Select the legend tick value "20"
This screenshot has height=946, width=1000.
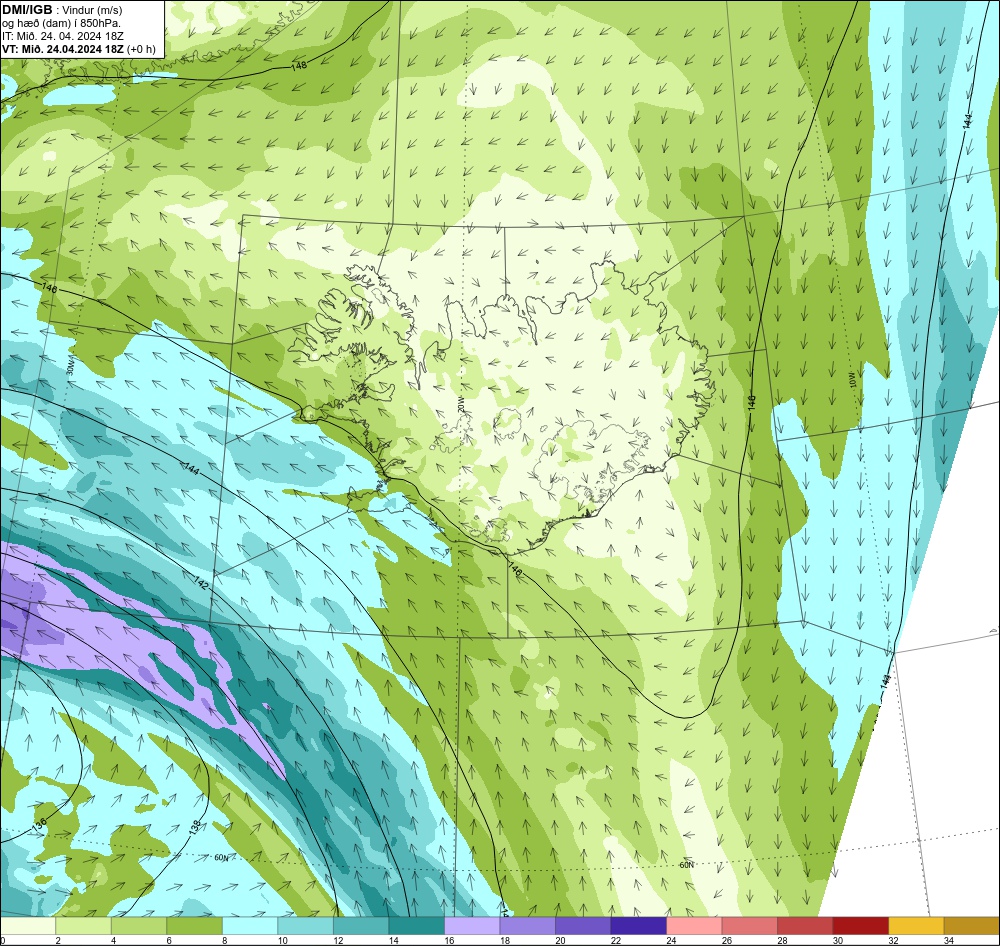pyautogui.click(x=560, y=940)
